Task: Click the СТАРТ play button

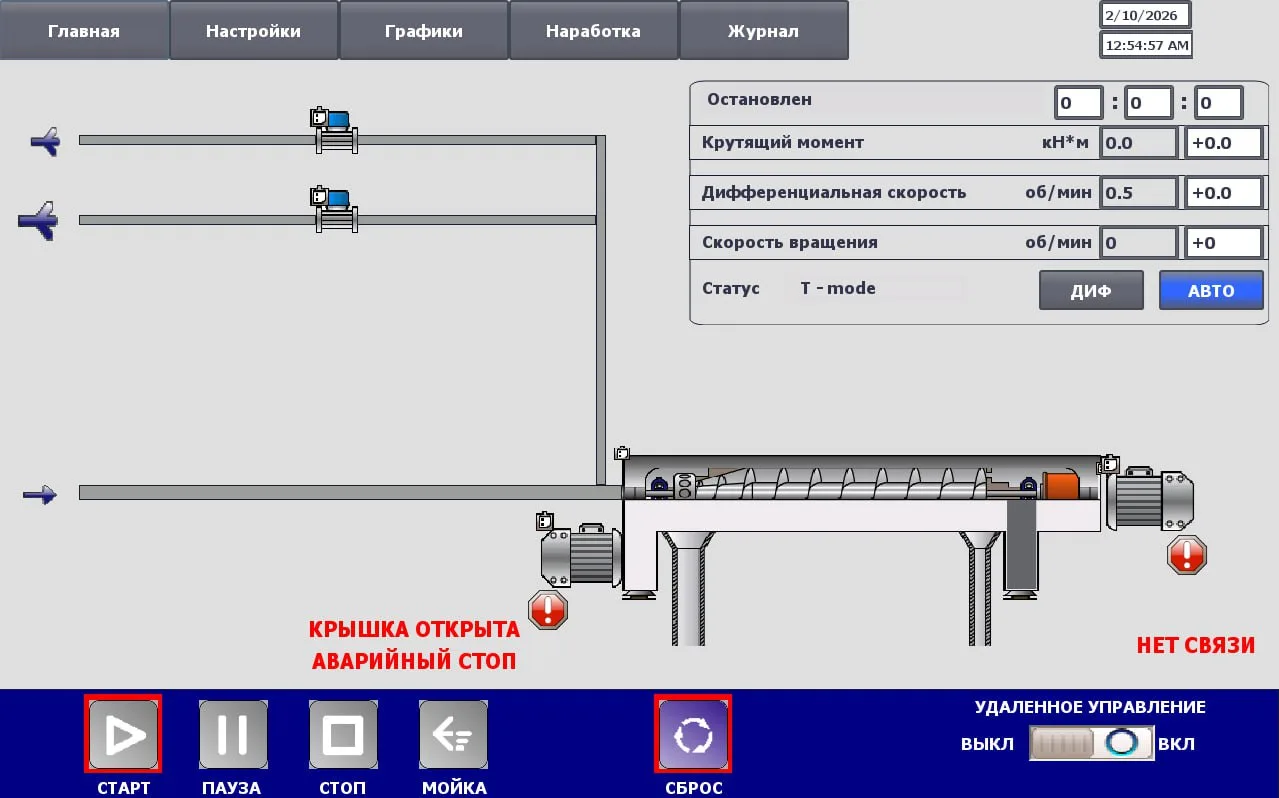Action: (x=123, y=735)
